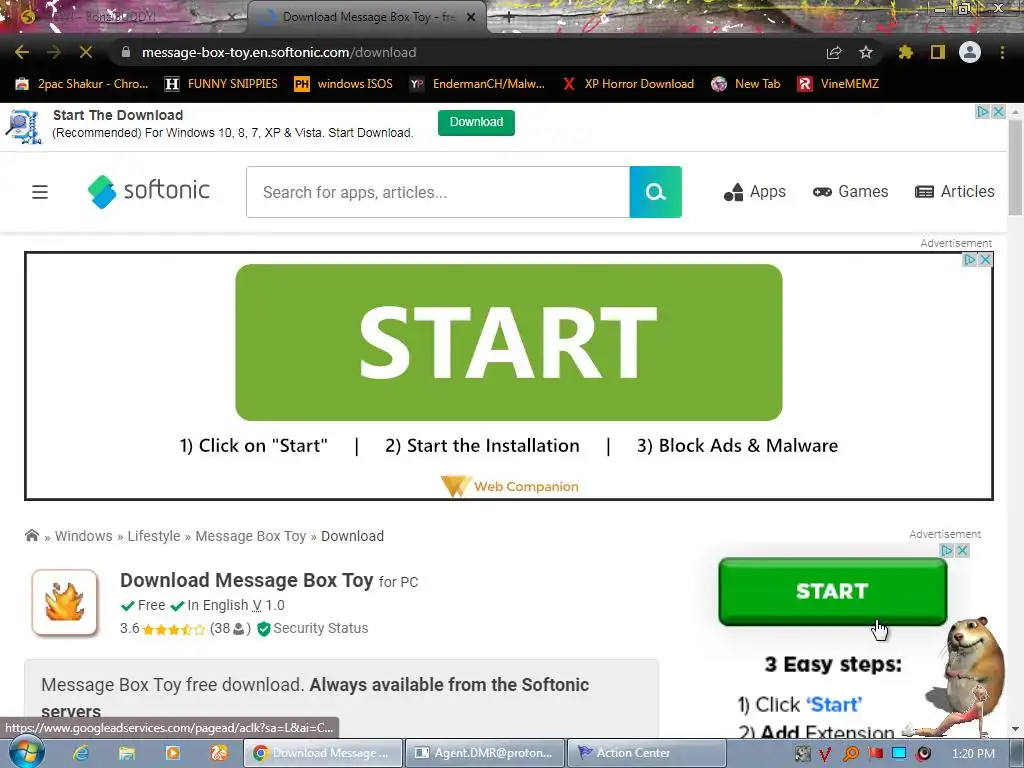Click the red V tray icon
Image resolution: width=1024 pixels, height=768 pixels.
click(x=825, y=754)
